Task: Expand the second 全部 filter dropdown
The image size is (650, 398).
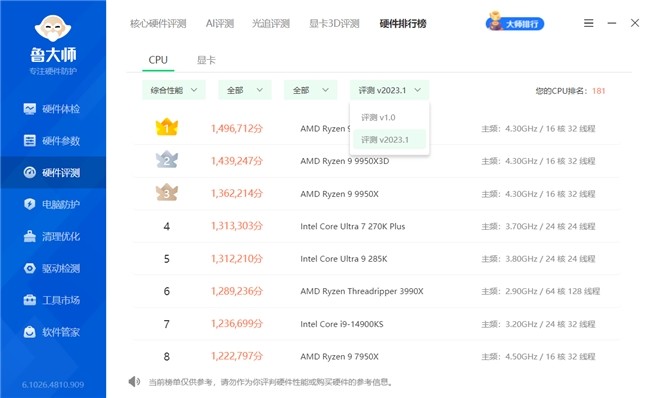Action: (x=310, y=90)
